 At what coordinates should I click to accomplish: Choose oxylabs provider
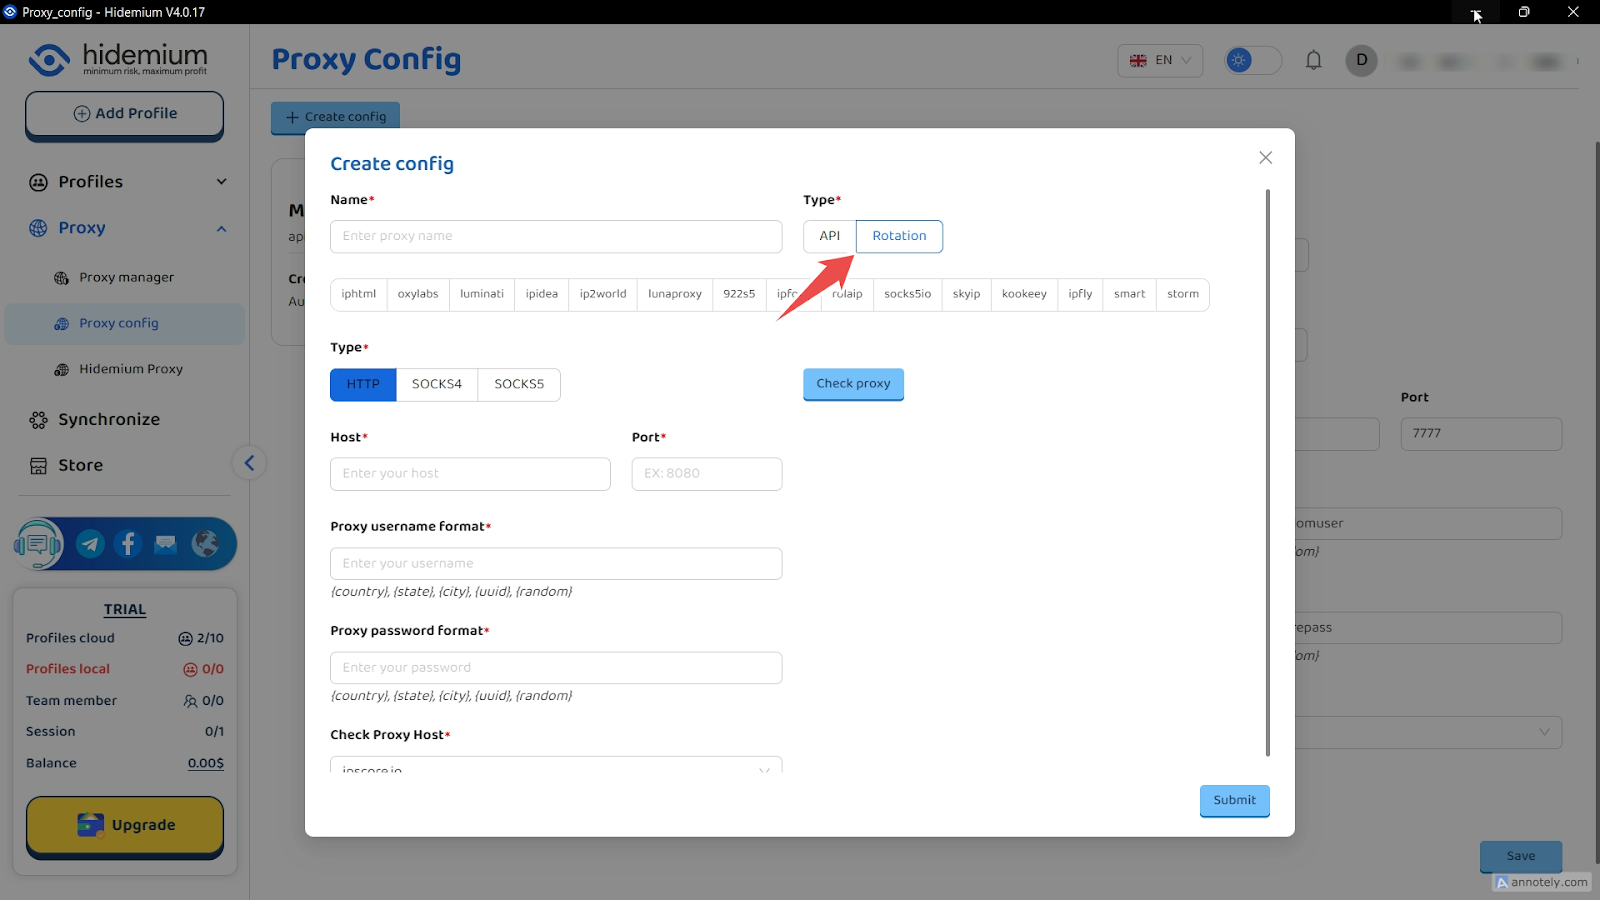click(418, 294)
